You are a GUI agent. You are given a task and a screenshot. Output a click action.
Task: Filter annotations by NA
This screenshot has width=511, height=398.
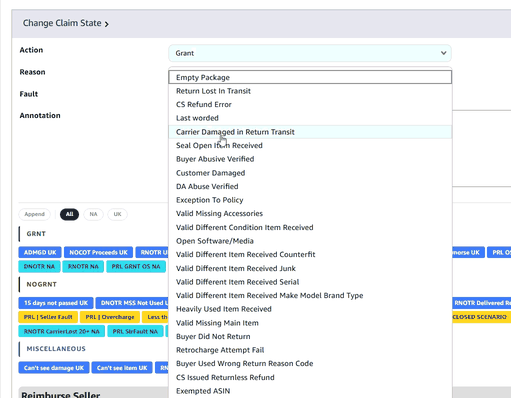(93, 214)
